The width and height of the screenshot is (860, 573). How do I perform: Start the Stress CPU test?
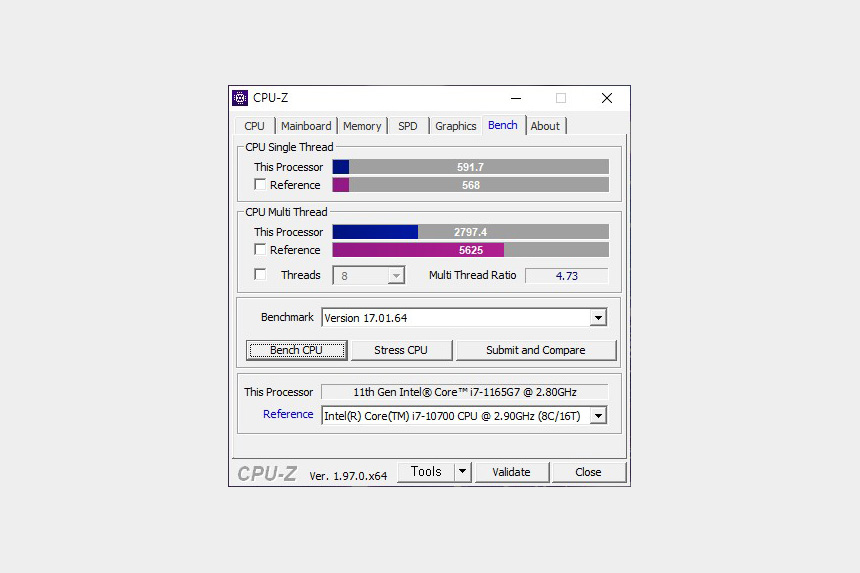coord(401,350)
